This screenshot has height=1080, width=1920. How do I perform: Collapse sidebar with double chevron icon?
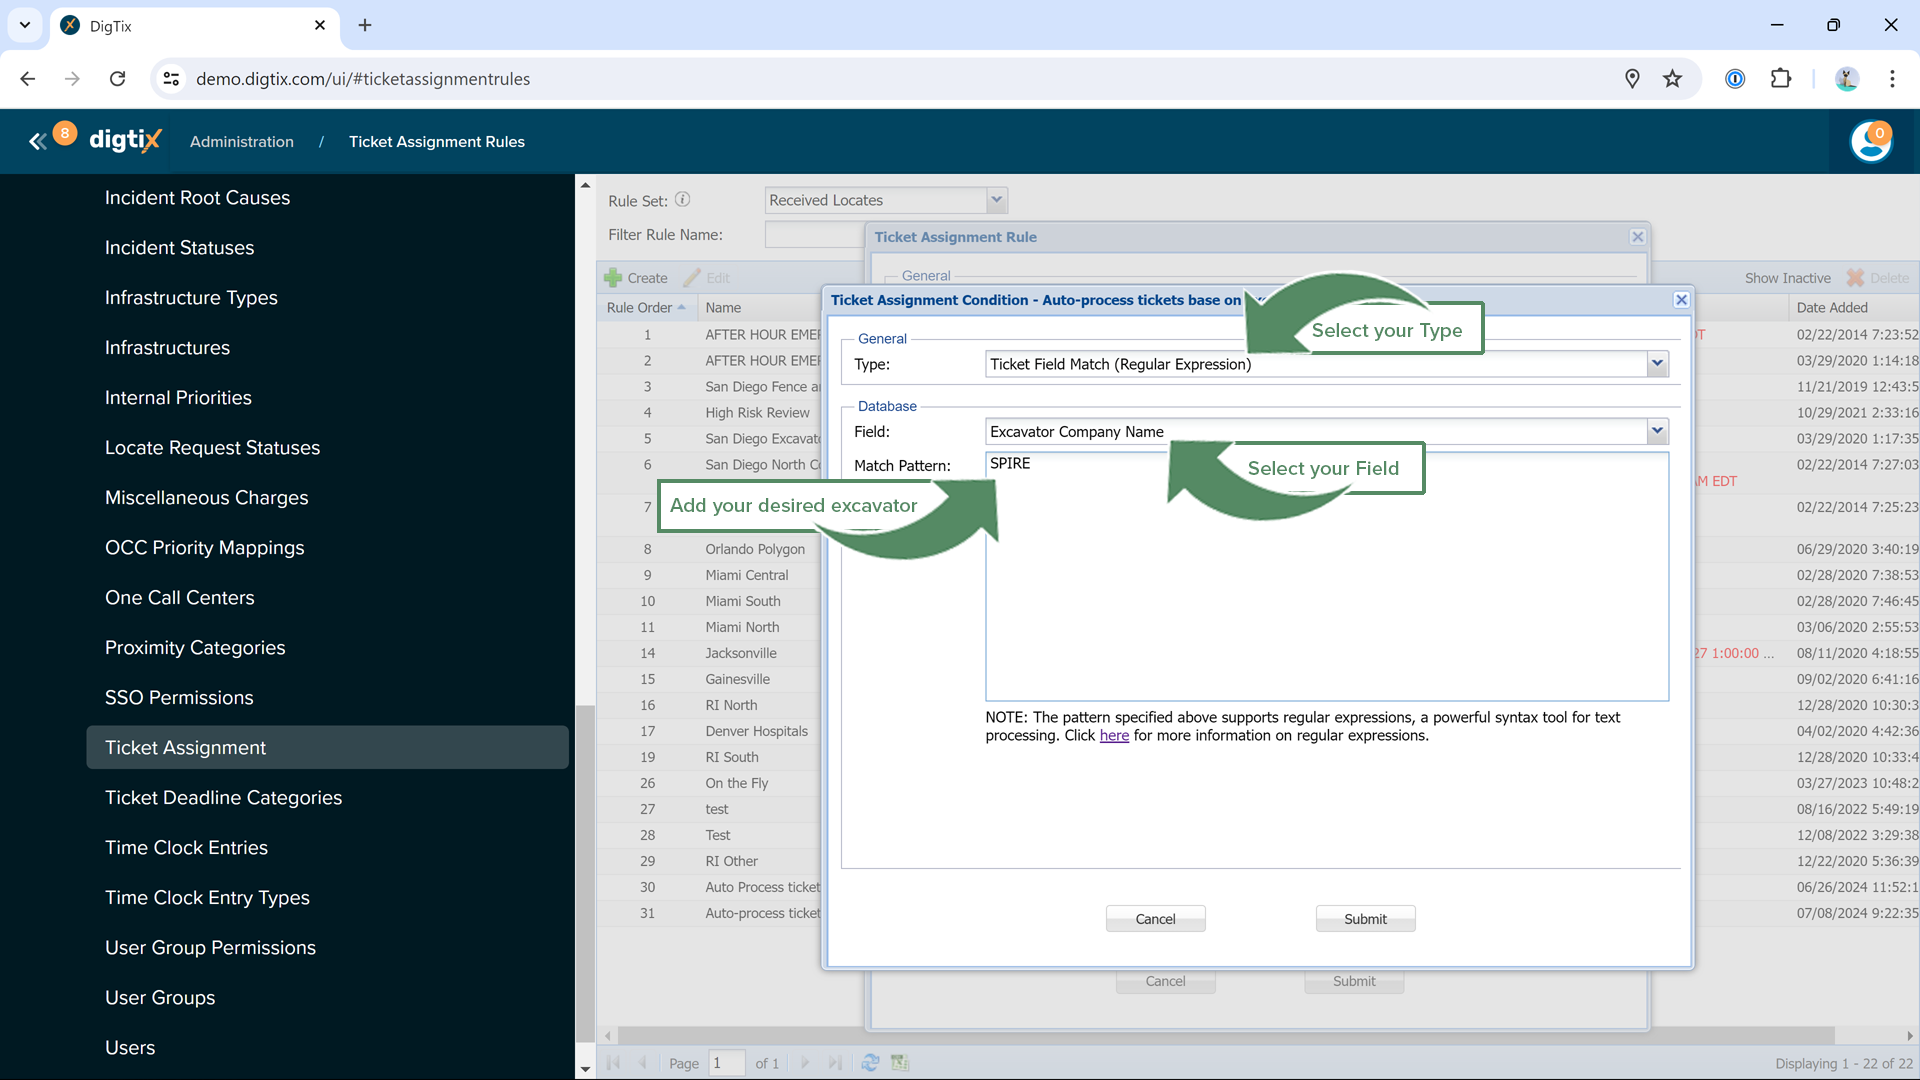[37, 142]
